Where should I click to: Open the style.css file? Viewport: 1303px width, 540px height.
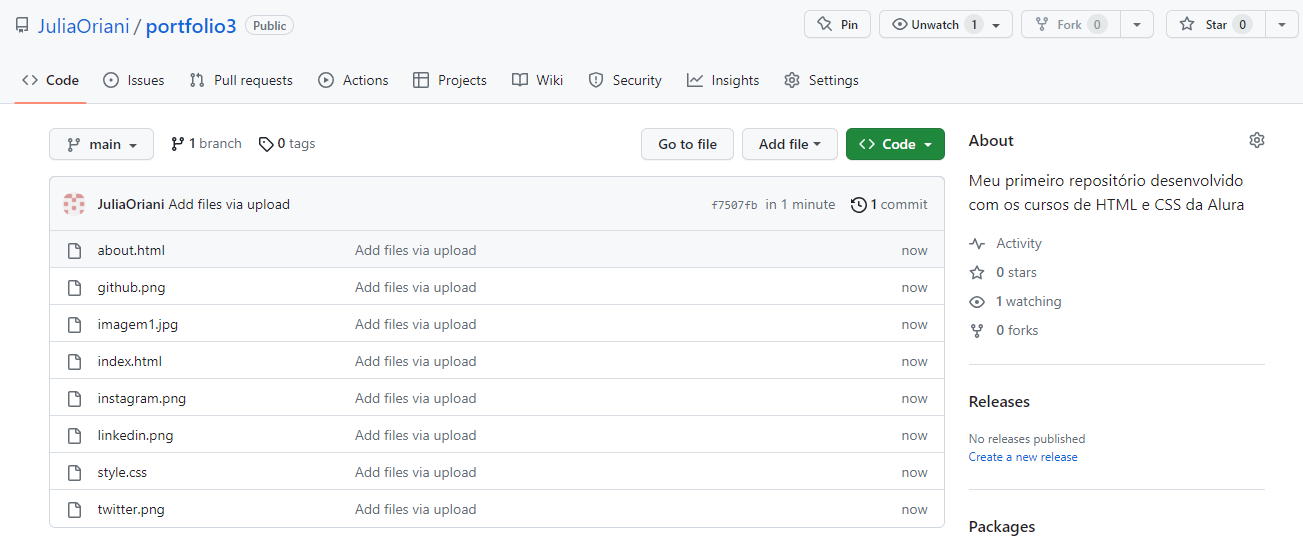coord(122,472)
